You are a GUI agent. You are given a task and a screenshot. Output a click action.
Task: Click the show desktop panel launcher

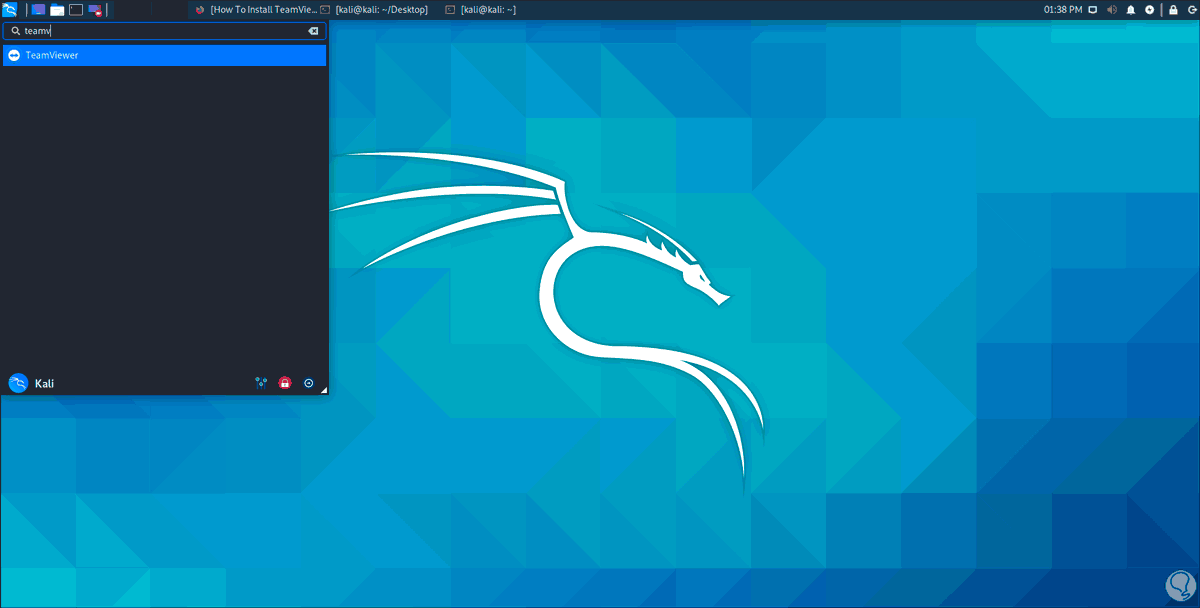click(39, 9)
